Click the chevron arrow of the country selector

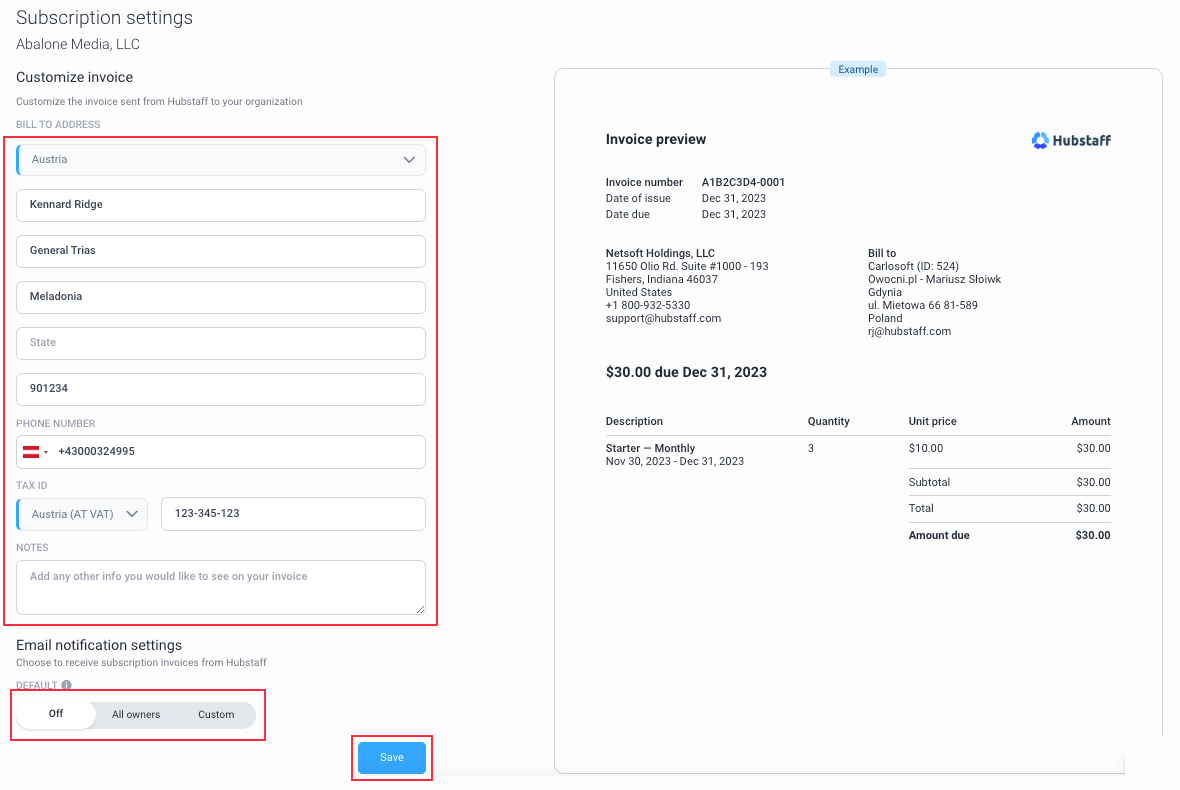point(409,160)
